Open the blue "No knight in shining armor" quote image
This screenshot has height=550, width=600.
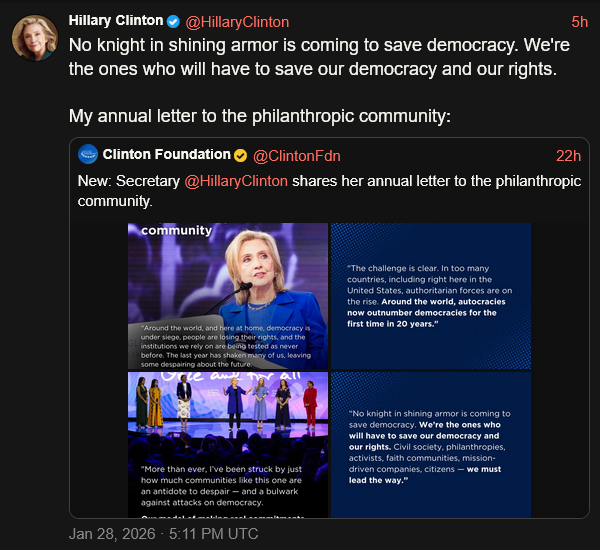pyautogui.click(x=430, y=445)
